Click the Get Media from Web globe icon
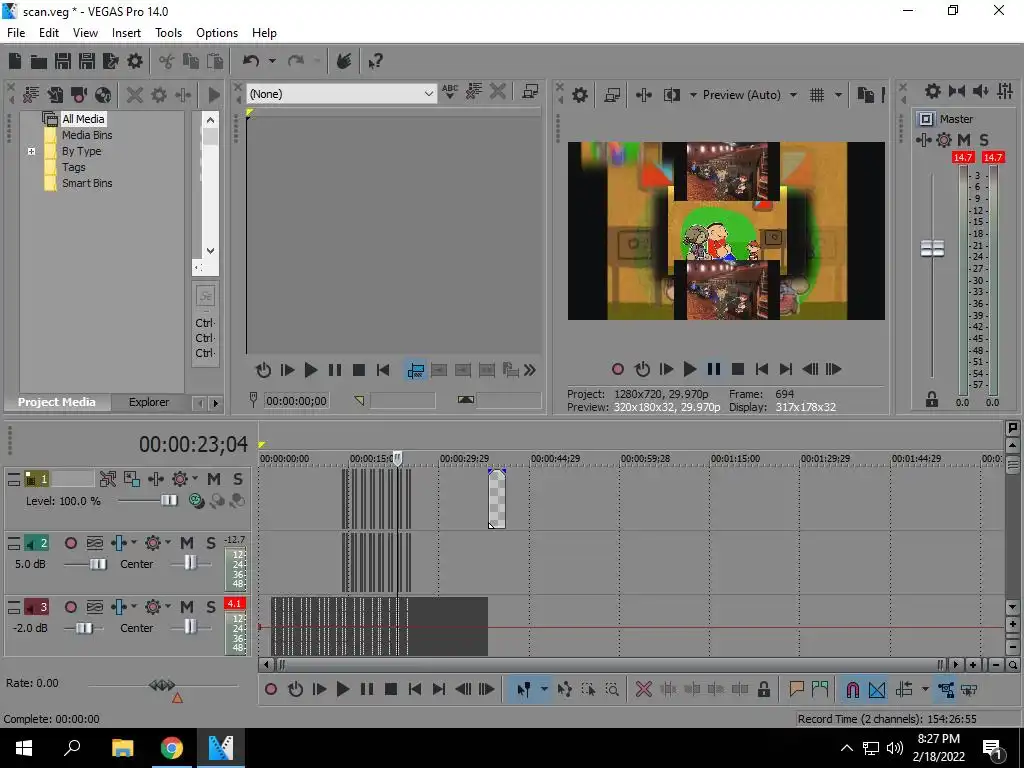Viewport: 1024px width, 768px height. [103, 95]
